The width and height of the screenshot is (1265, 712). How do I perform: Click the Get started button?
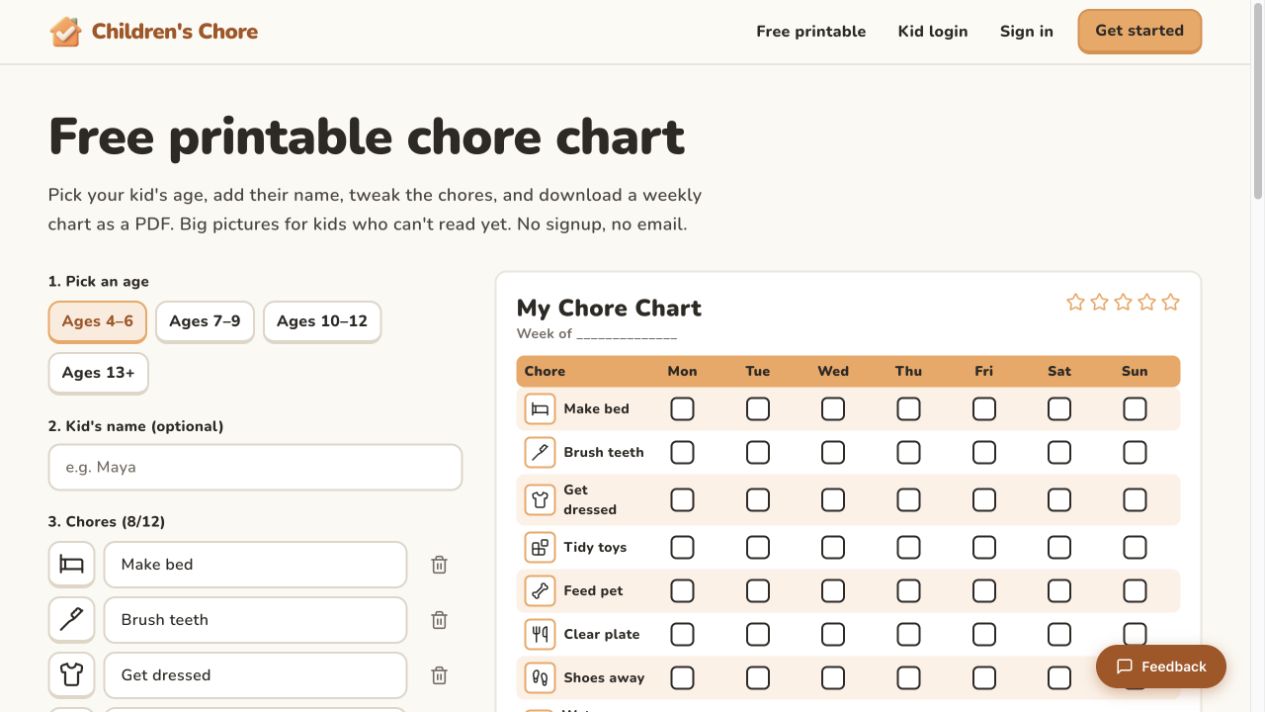coord(1139,31)
